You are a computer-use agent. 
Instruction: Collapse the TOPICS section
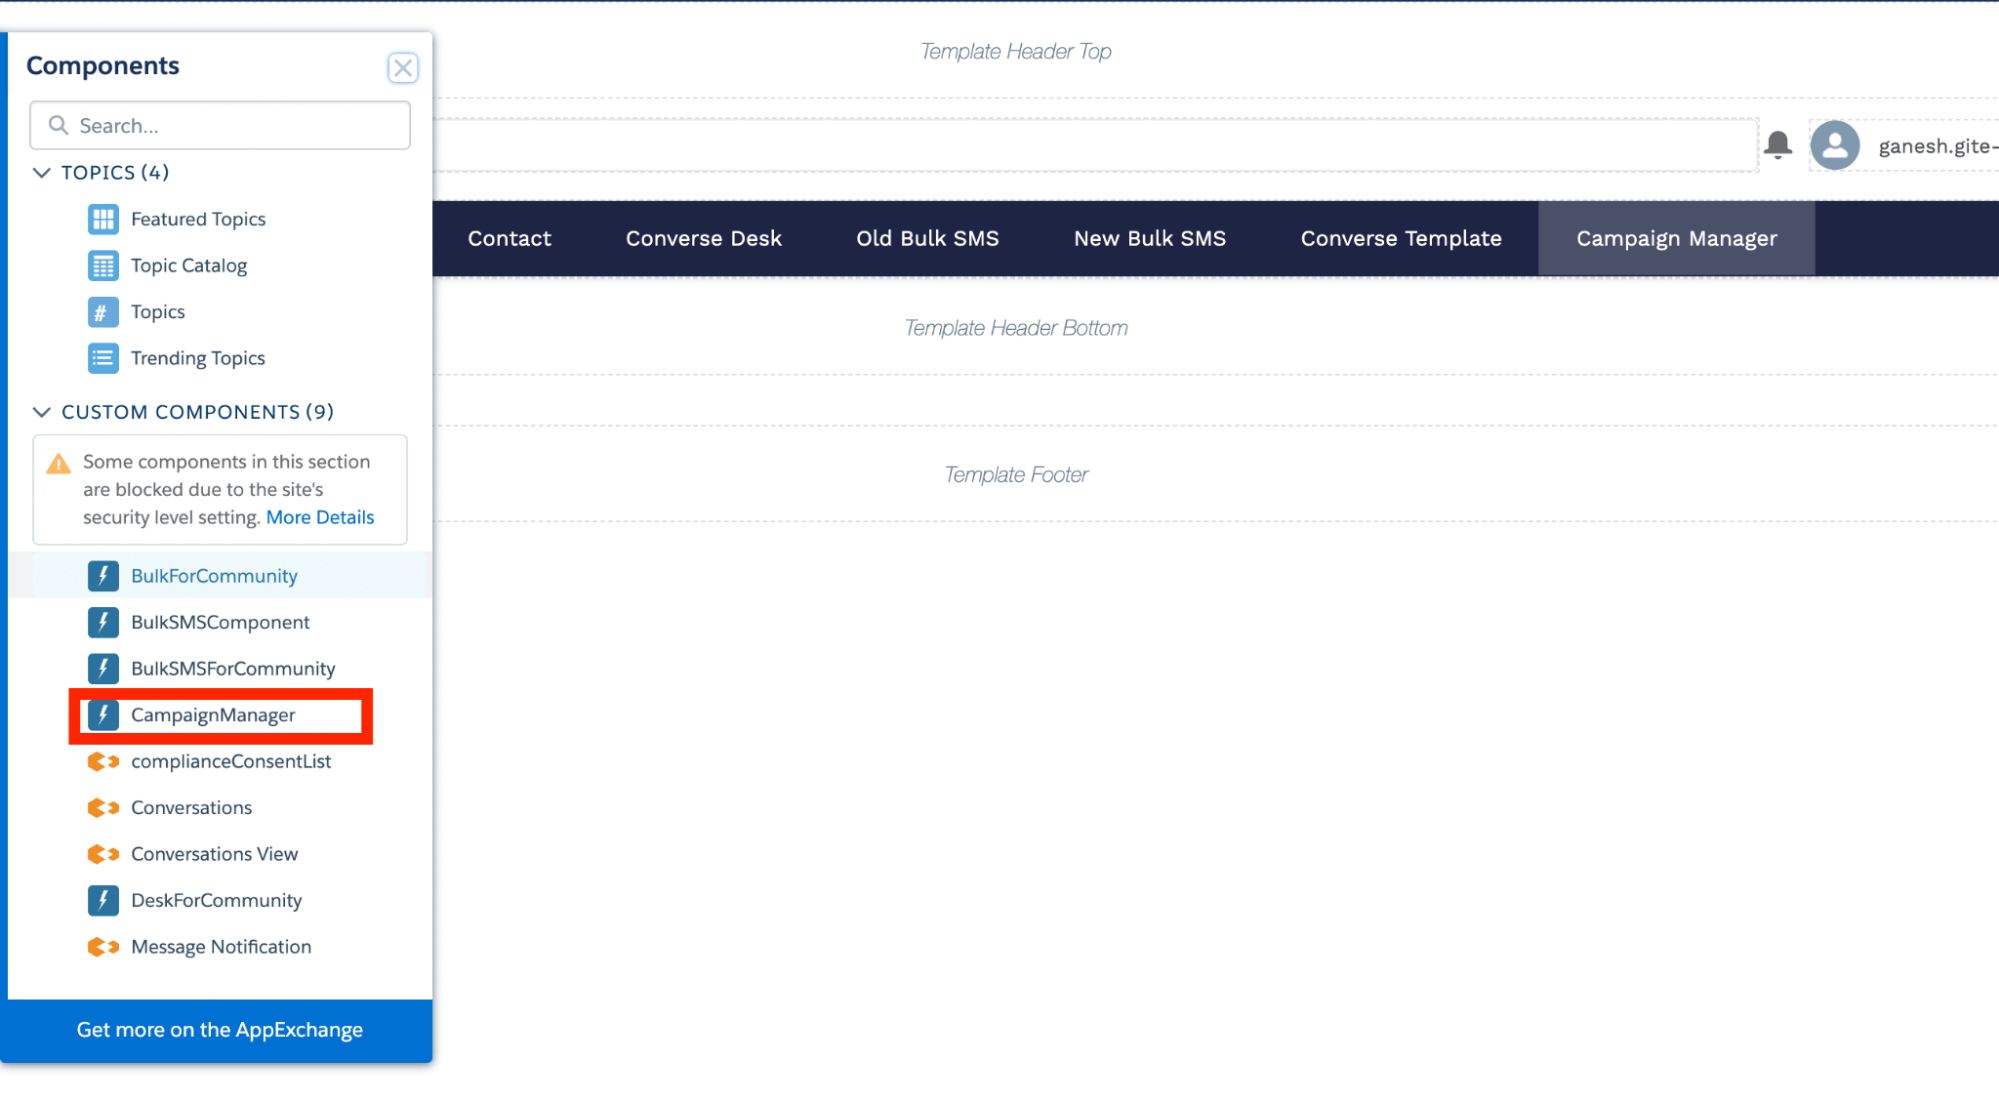click(x=41, y=172)
